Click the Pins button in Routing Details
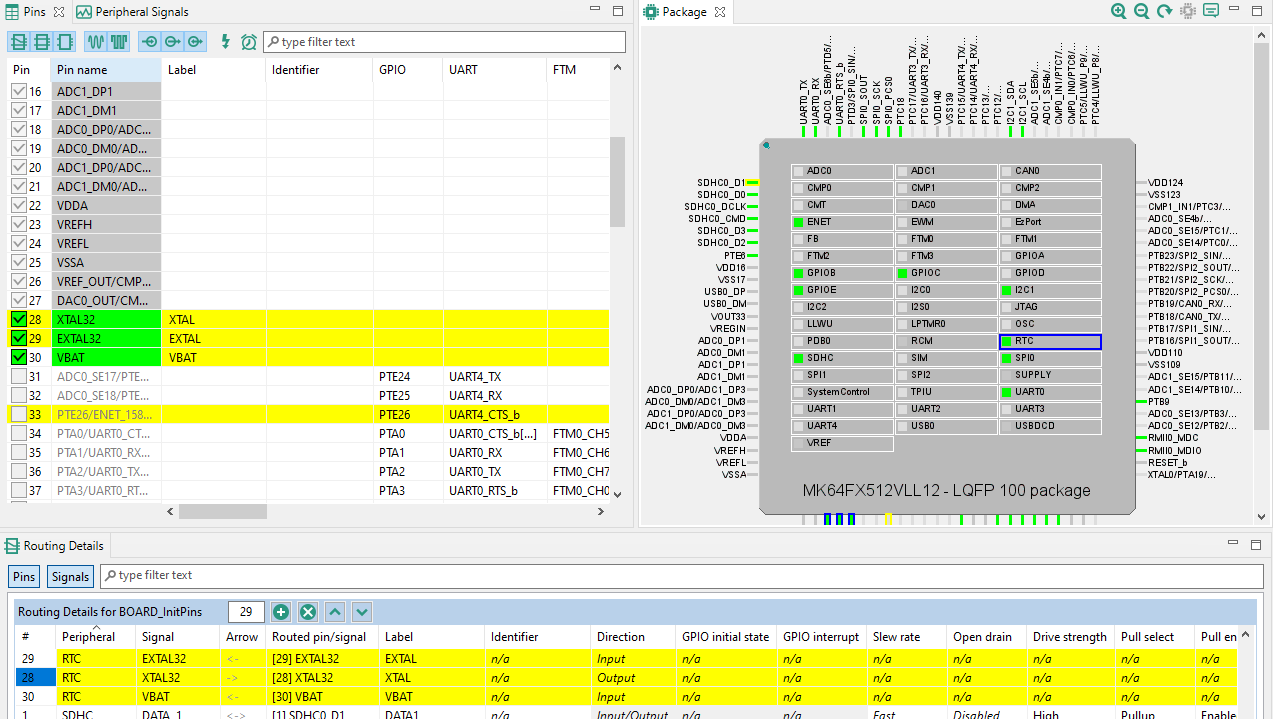This screenshot has width=1273, height=719. (23, 576)
